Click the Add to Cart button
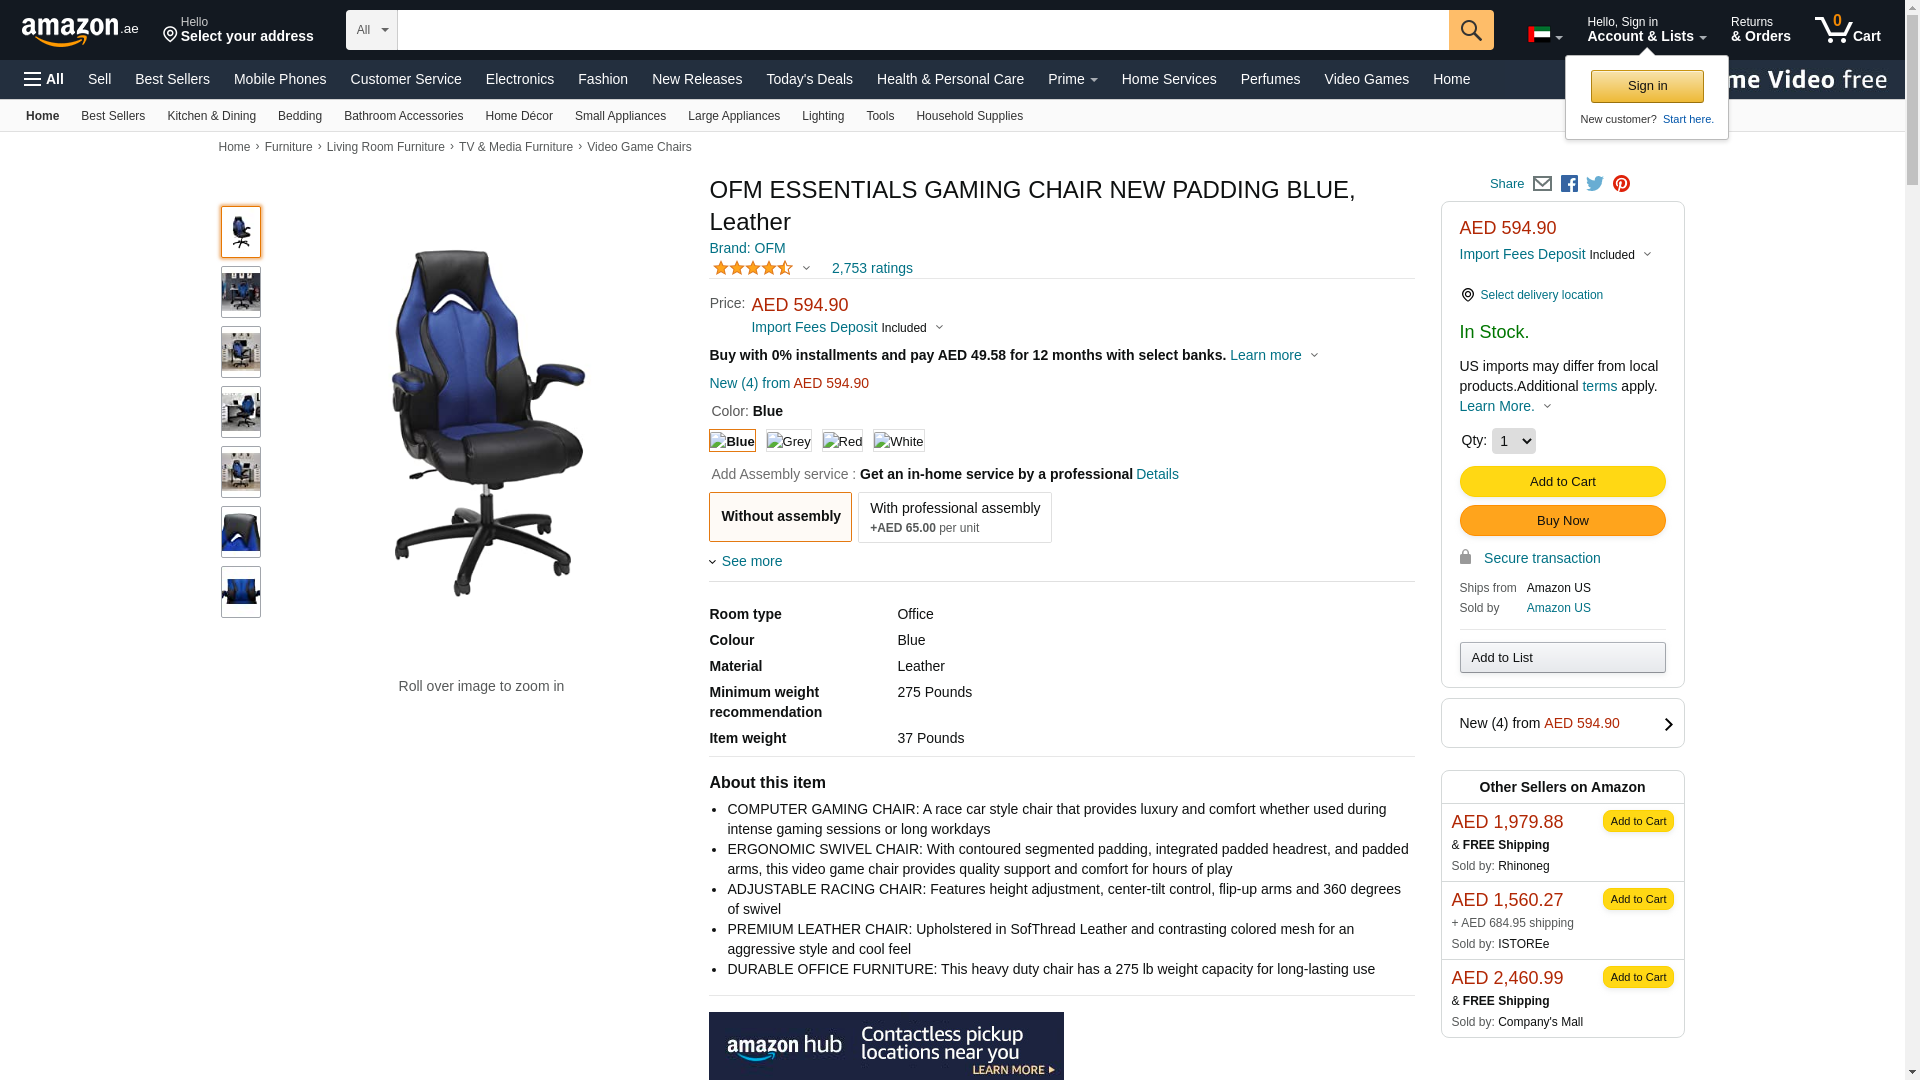 click(x=1562, y=482)
